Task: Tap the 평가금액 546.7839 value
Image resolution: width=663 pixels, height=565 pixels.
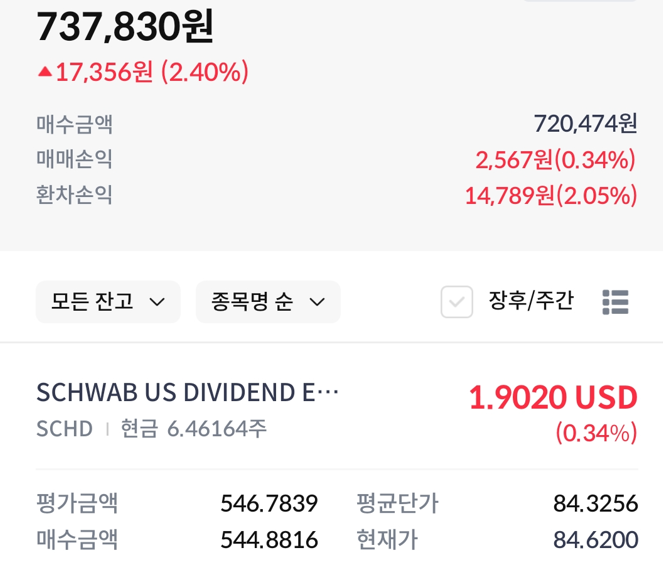Action: pyautogui.click(x=269, y=503)
